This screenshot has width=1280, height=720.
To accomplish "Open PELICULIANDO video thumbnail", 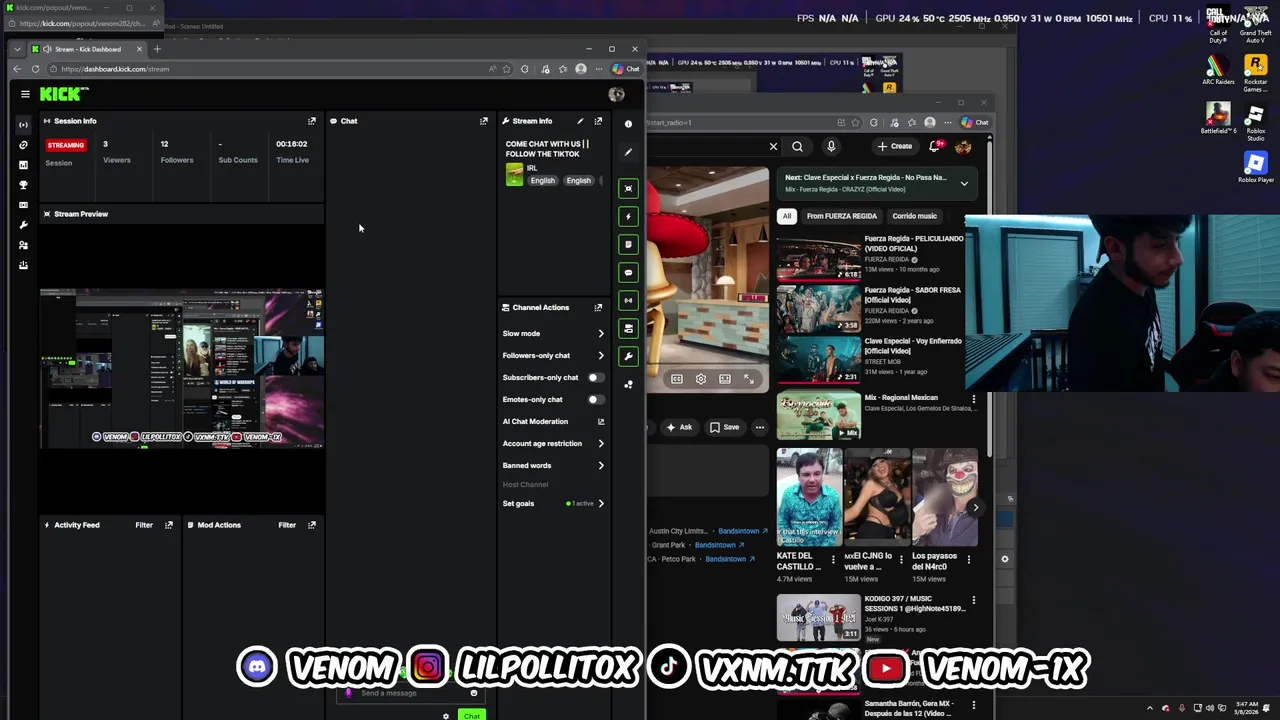I will [x=819, y=258].
